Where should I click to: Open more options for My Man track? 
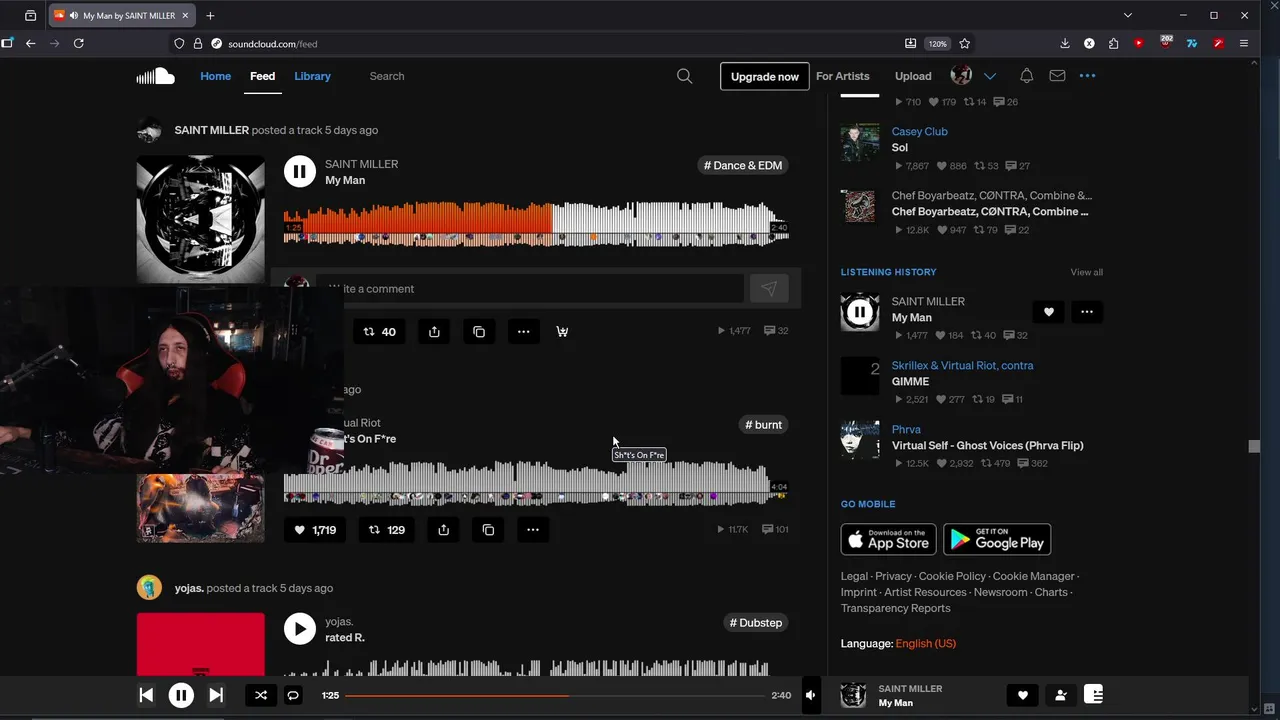[x=523, y=332]
